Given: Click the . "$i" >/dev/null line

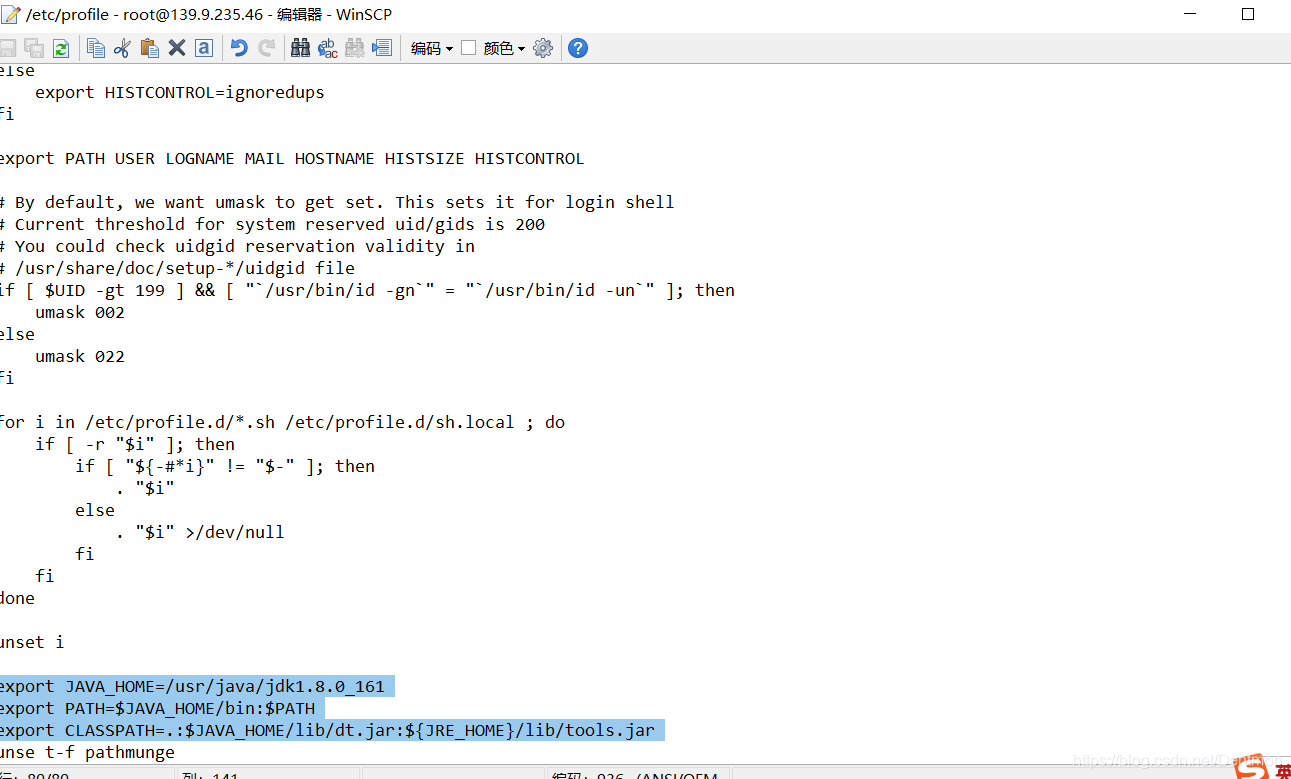Looking at the screenshot, I should [x=200, y=532].
